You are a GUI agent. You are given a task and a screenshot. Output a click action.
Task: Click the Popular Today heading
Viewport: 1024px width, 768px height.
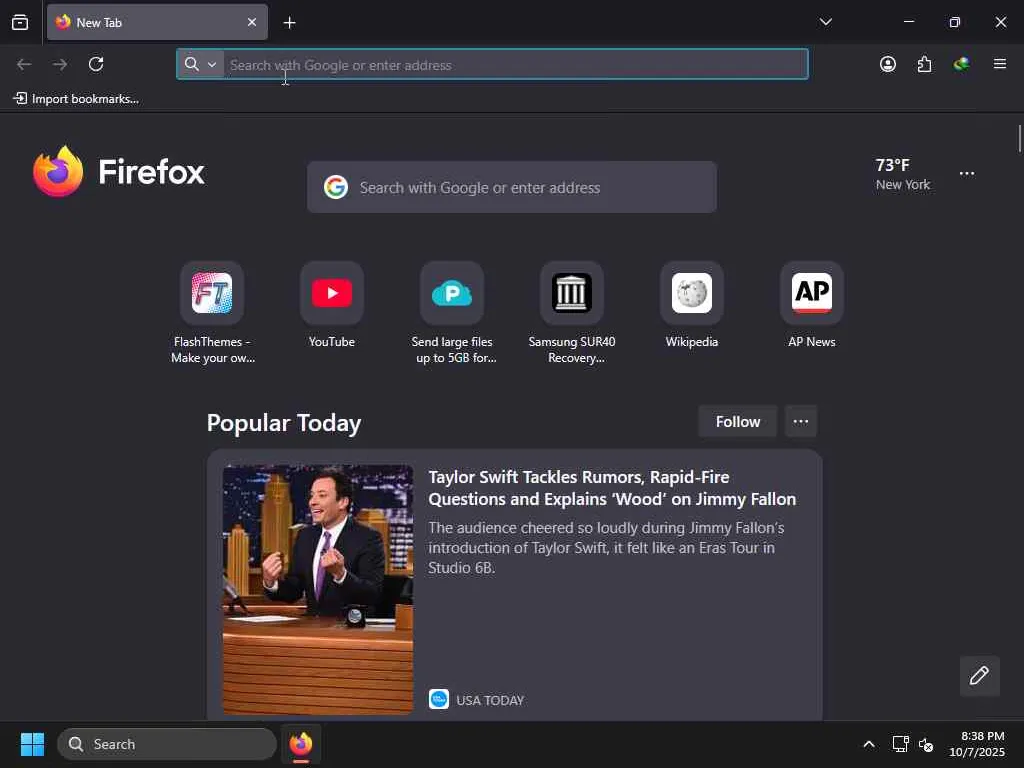[284, 423]
